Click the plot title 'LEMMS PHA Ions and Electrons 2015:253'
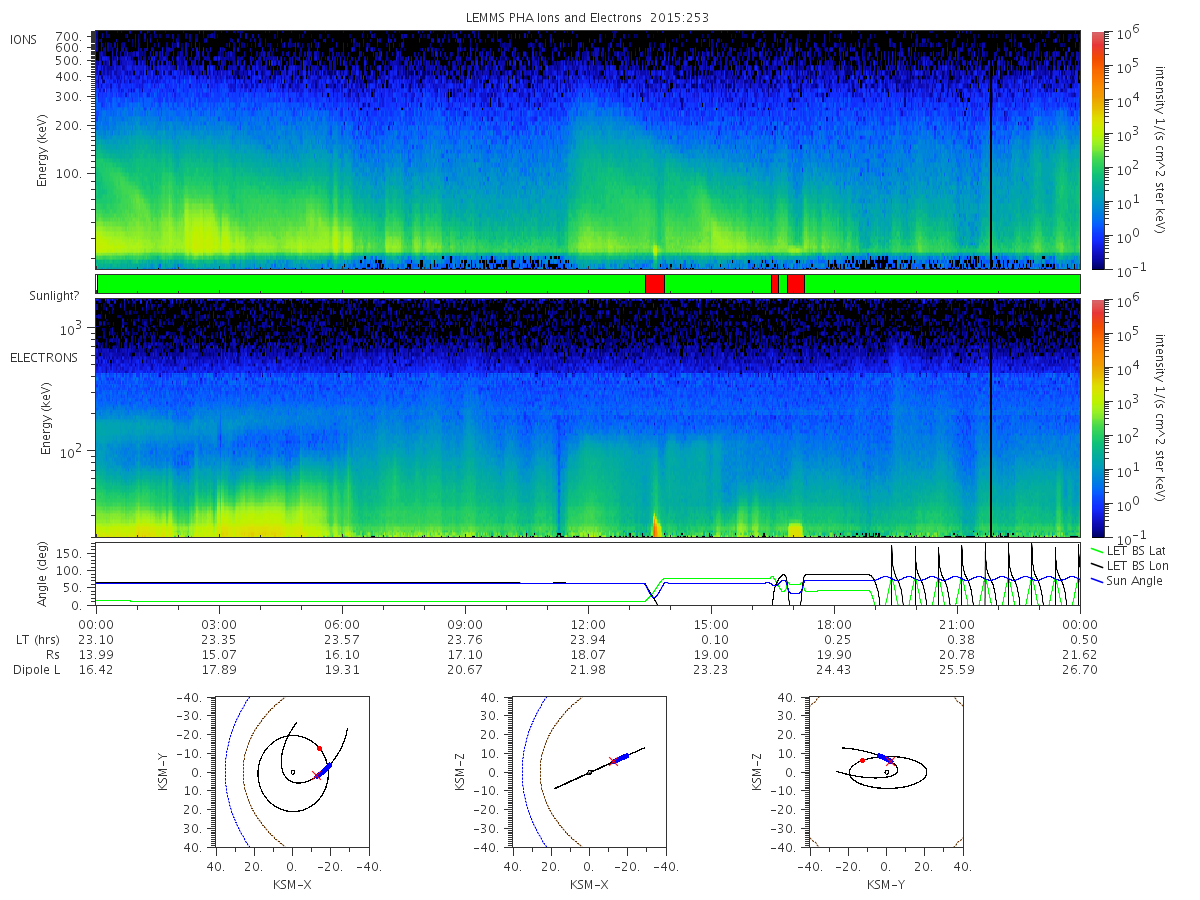 tap(588, 18)
